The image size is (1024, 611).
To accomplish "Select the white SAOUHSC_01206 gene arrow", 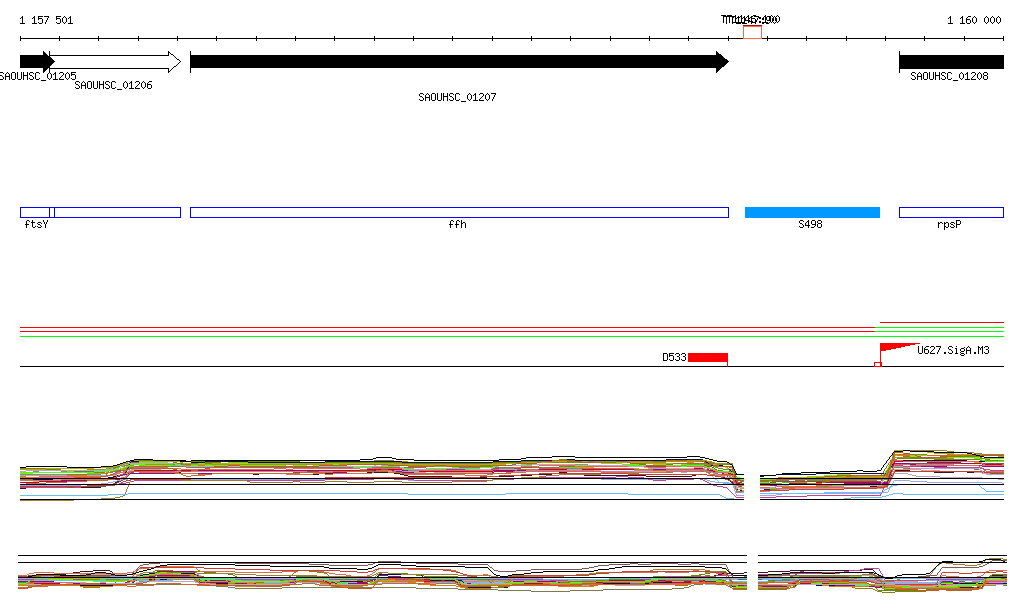I will click(x=115, y=62).
